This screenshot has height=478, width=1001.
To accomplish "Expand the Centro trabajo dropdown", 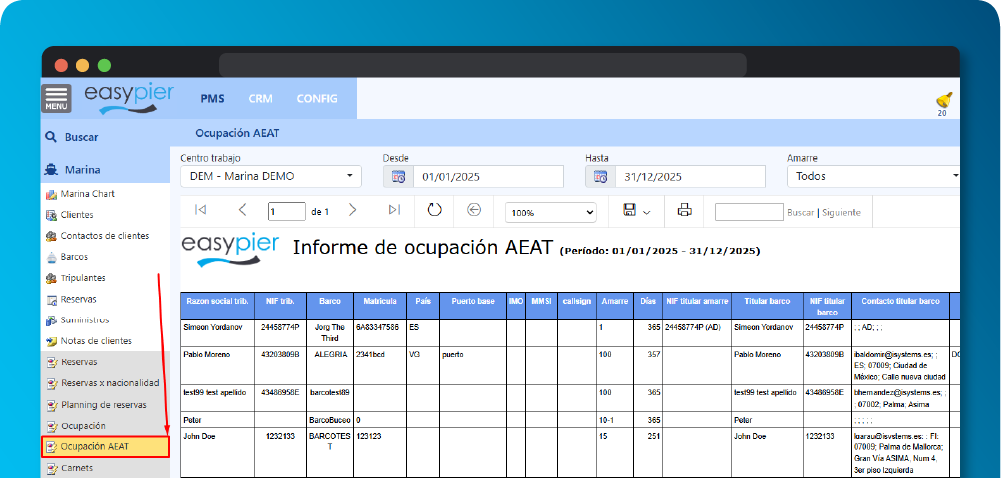I will pyautogui.click(x=271, y=177).
